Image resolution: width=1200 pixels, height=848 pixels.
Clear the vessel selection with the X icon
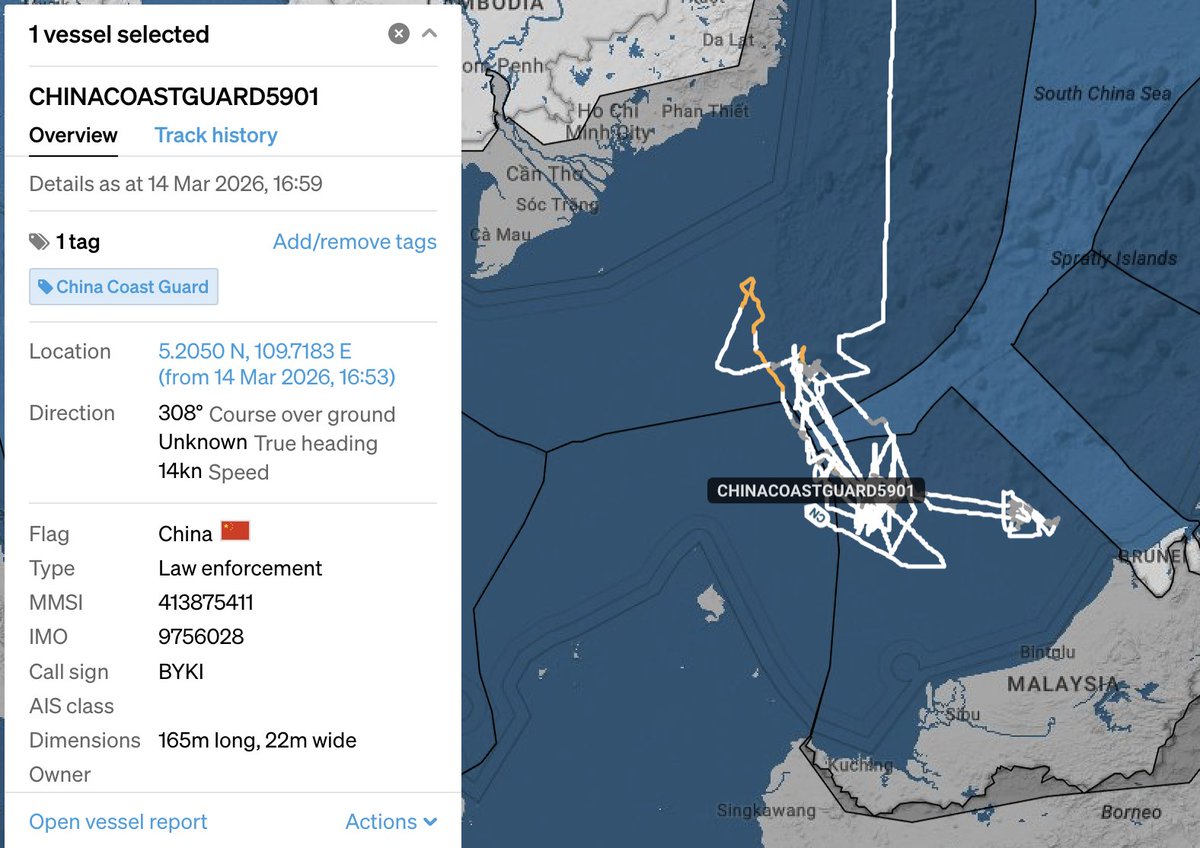coord(399,34)
